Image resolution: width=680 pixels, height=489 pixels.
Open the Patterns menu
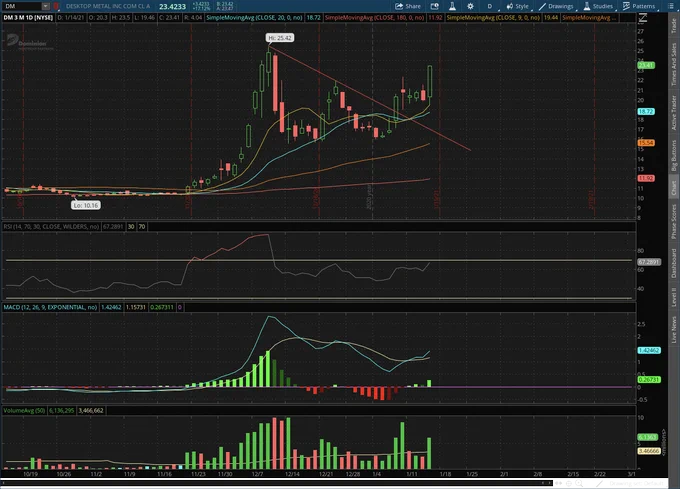(639, 6)
